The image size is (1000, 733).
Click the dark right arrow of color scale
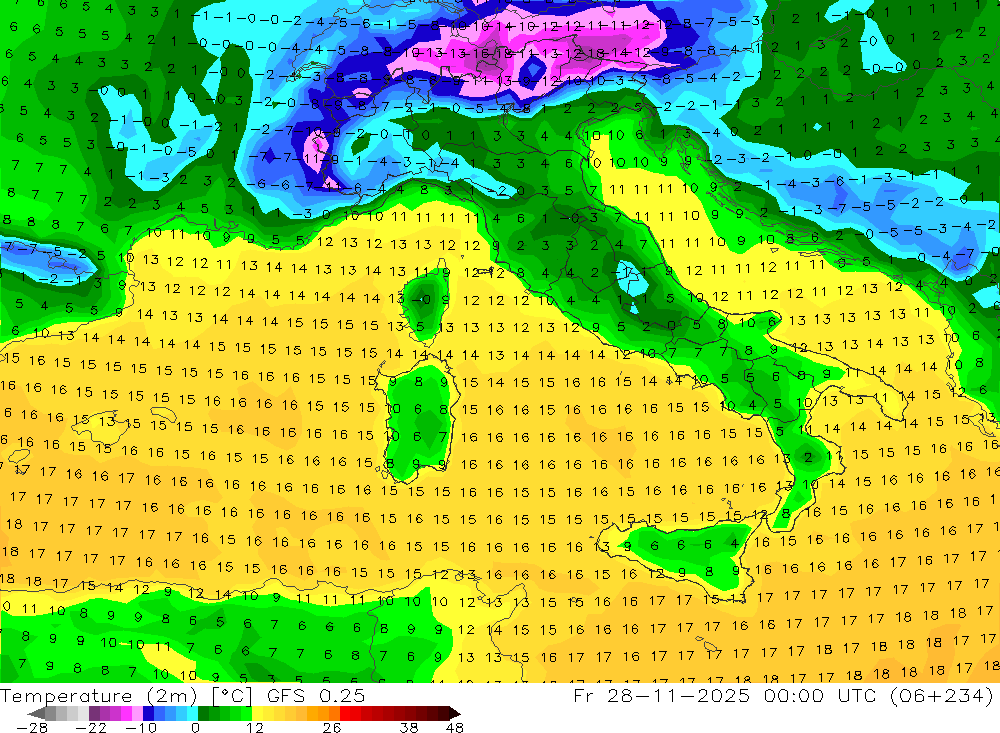pyautogui.click(x=454, y=713)
